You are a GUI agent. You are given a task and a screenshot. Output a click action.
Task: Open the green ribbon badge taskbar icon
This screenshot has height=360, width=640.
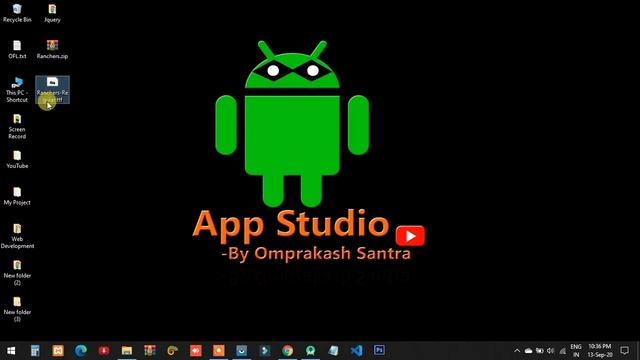click(x=310, y=351)
